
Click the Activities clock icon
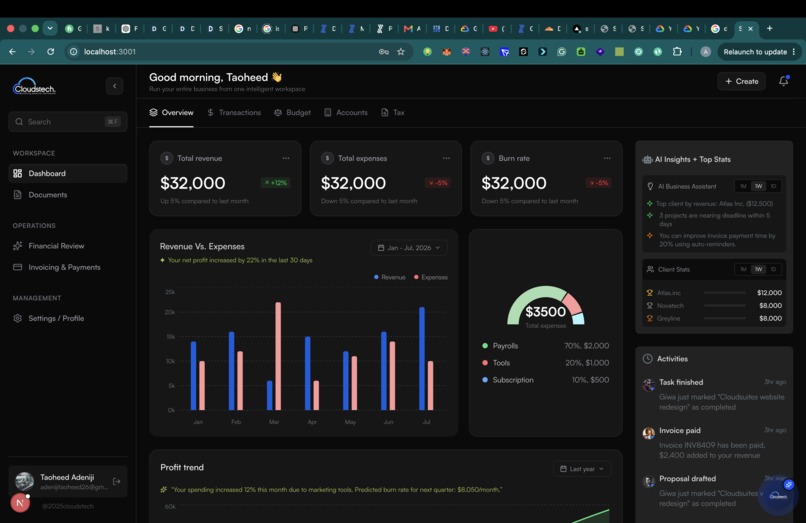648,359
